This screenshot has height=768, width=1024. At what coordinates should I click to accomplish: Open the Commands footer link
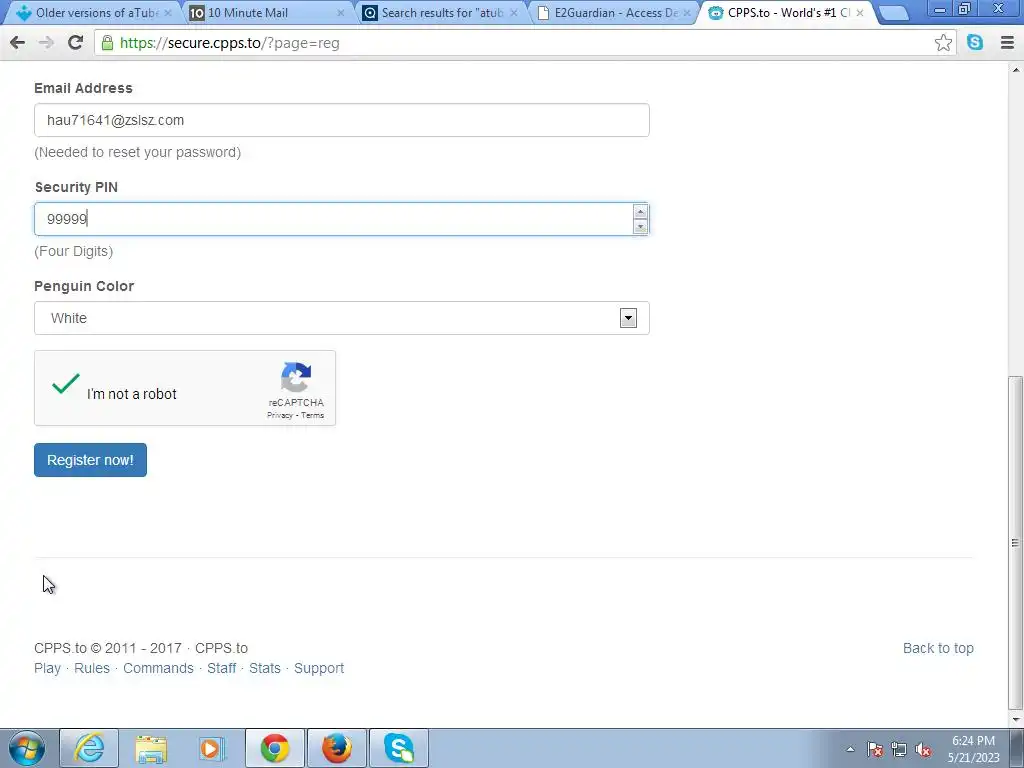pos(159,668)
